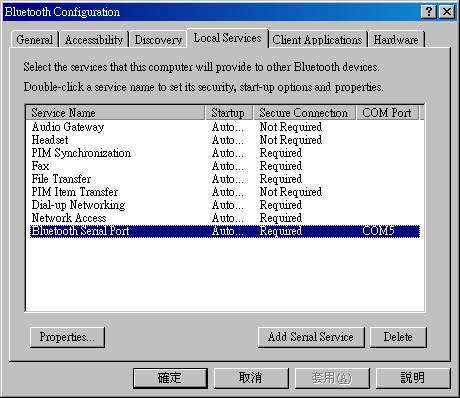
Task: Sort by the Secure Connection column header
Action: click(305, 113)
